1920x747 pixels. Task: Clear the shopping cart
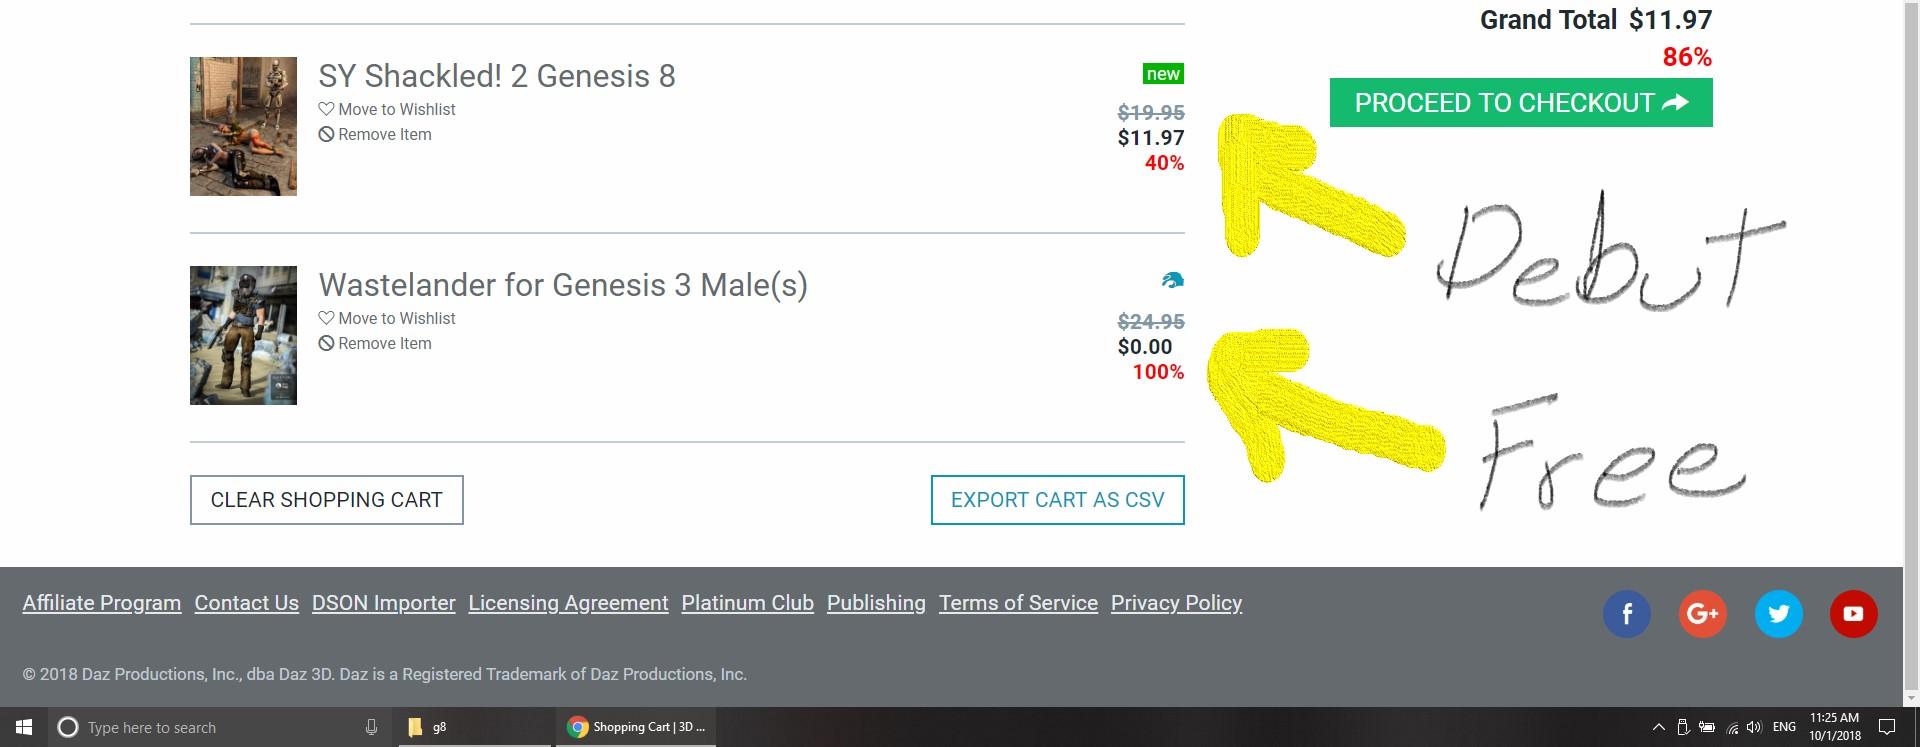click(x=326, y=500)
